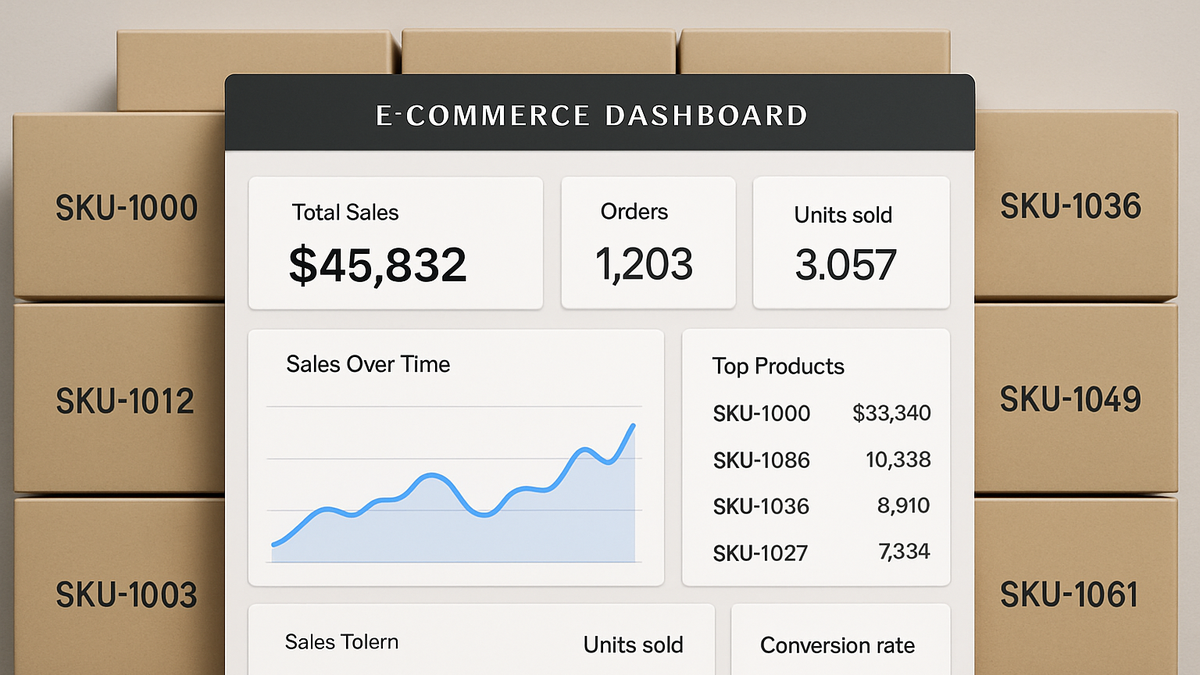Select SKU-1000 in Top Products list
The image size is (1200, 675).
click(761, 414)
